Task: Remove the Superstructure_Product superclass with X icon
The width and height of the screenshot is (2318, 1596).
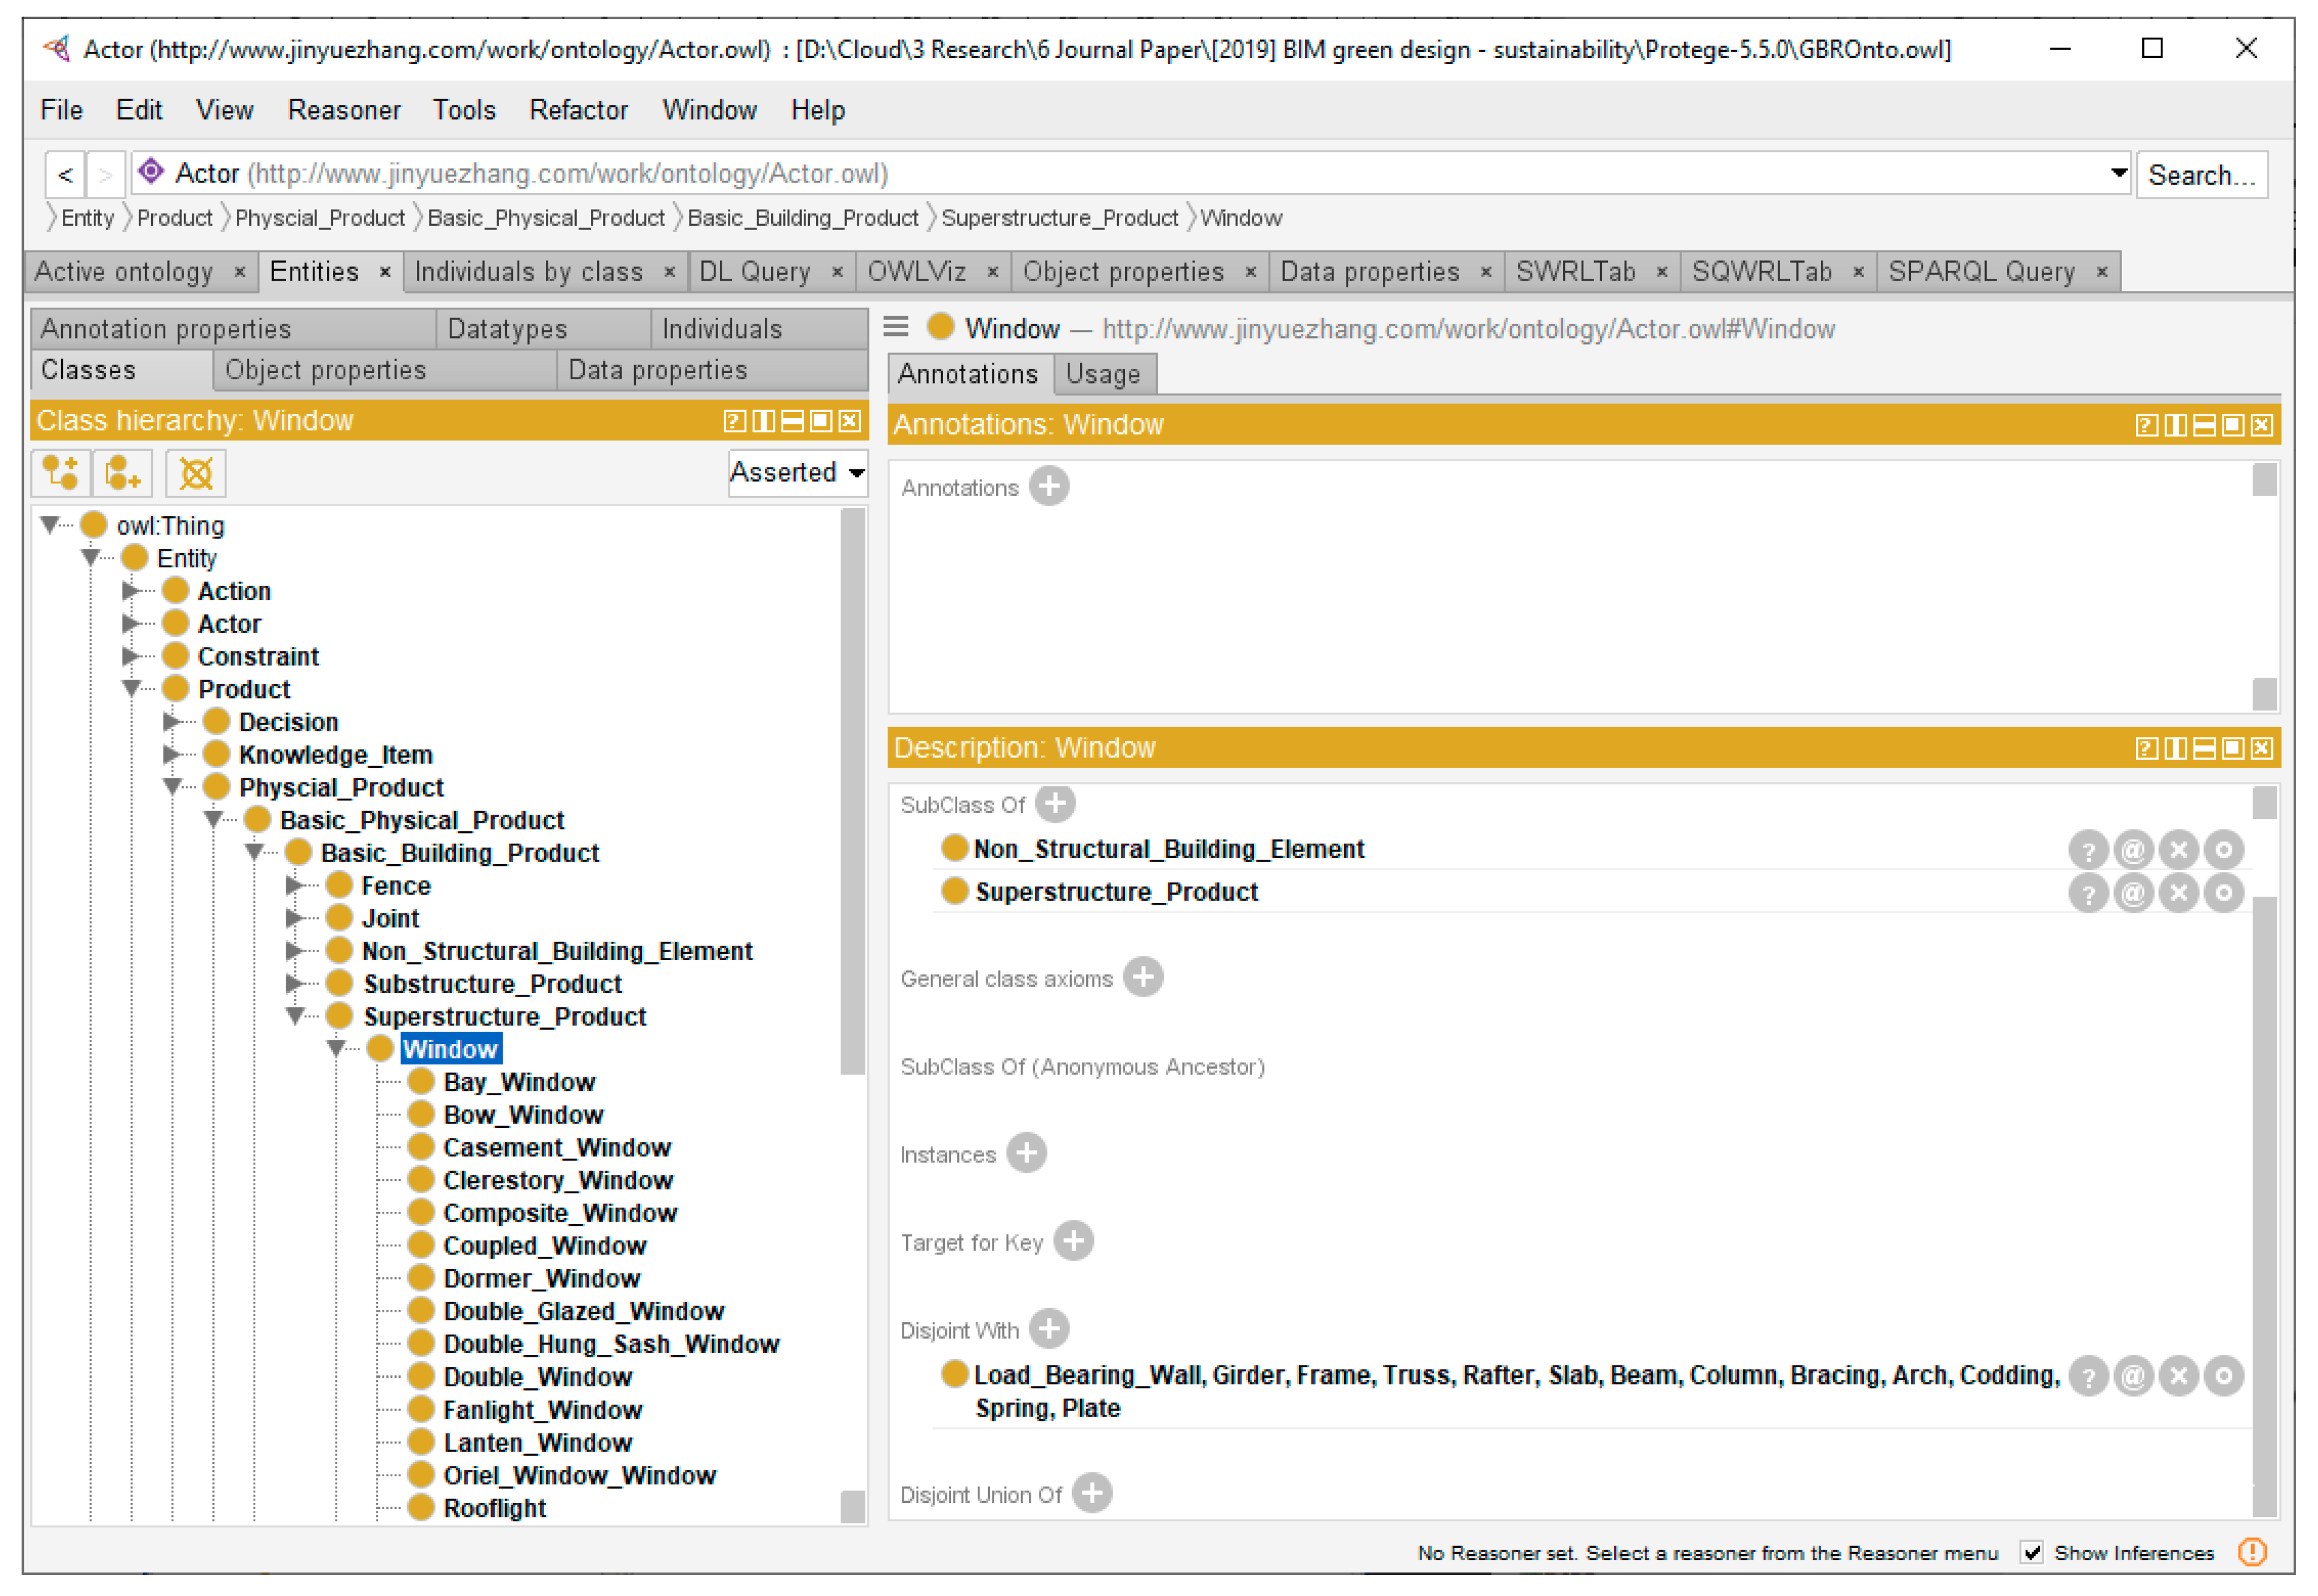Action: pos(2180,894)
